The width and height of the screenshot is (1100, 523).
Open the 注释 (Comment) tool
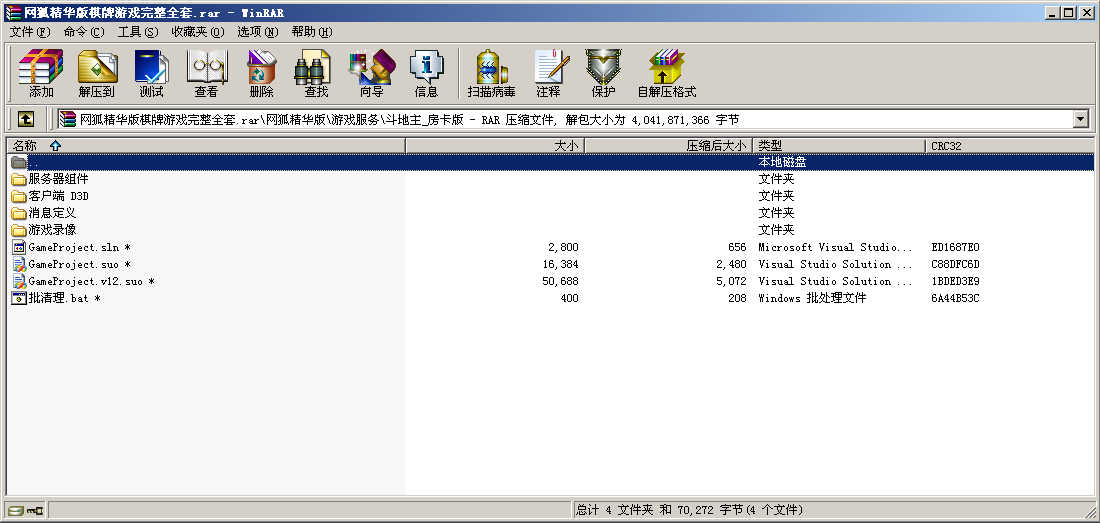point(548,74)
